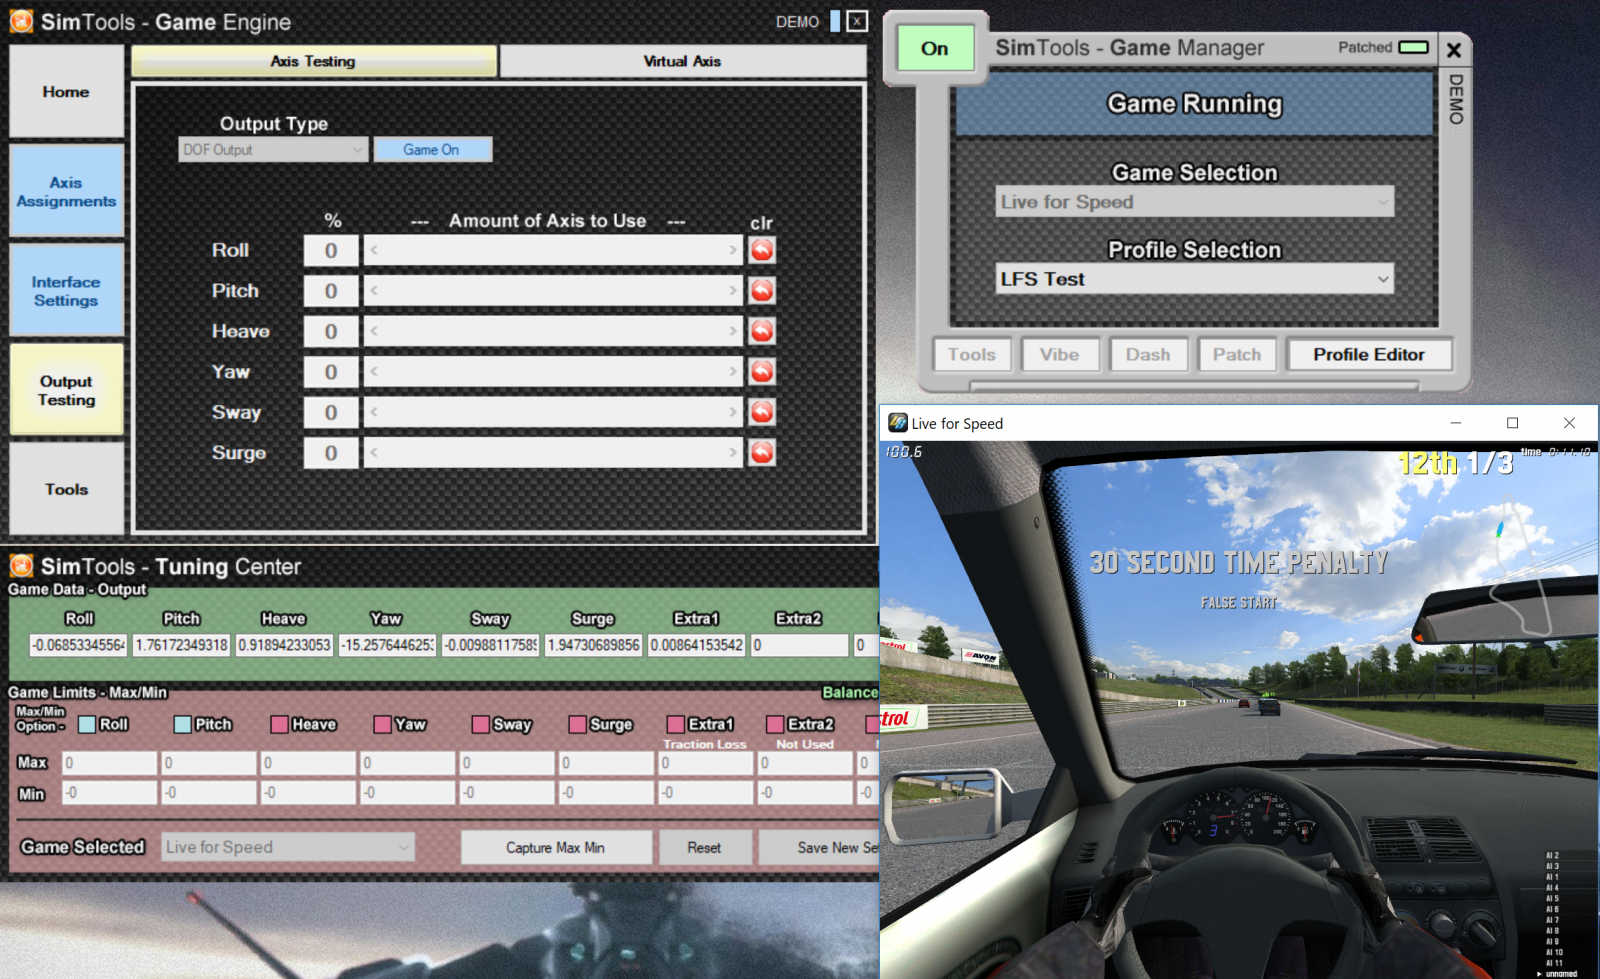The height and width of the screenshot is (979, 1600).
Task: Open the Tools section in Game Engine
Action: tap(66, 489)
